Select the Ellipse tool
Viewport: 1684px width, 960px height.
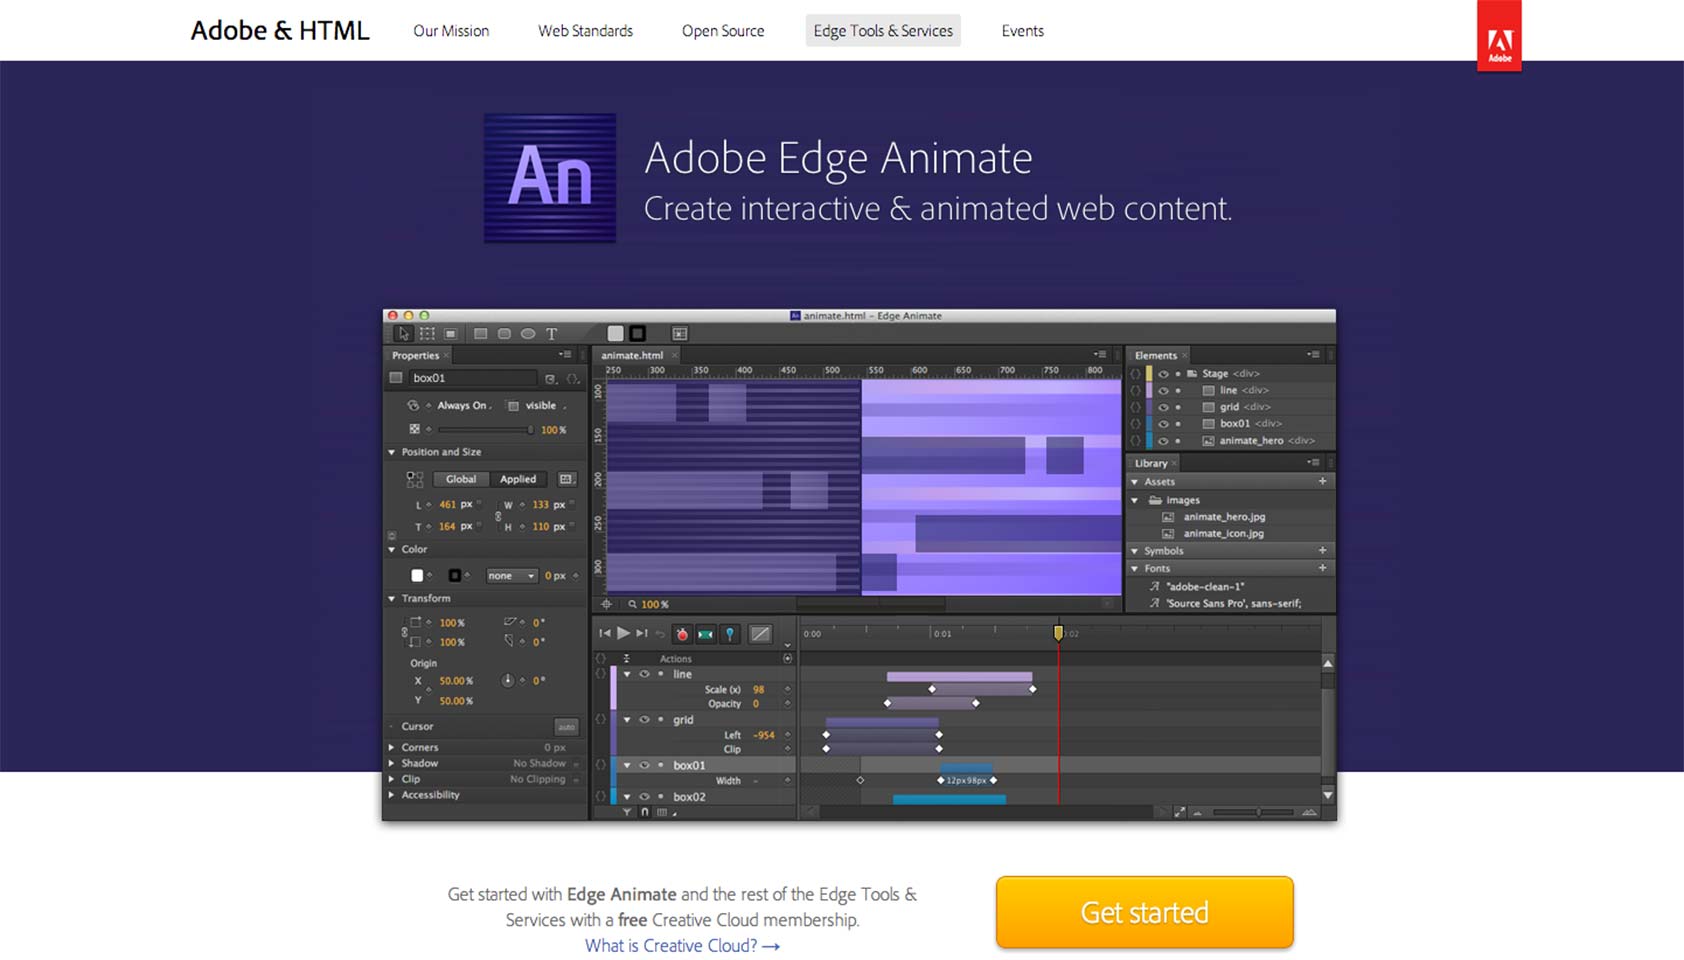527,333
